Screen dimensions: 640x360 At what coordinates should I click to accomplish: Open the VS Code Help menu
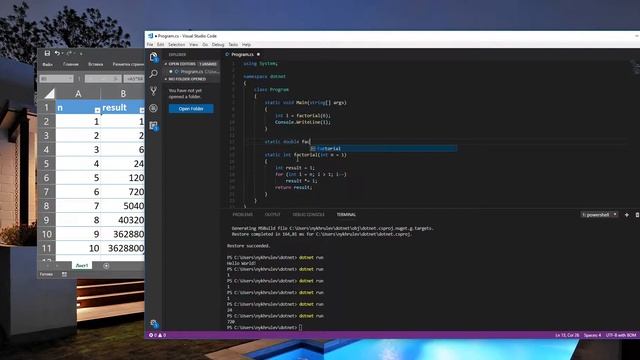click(247, 44)
